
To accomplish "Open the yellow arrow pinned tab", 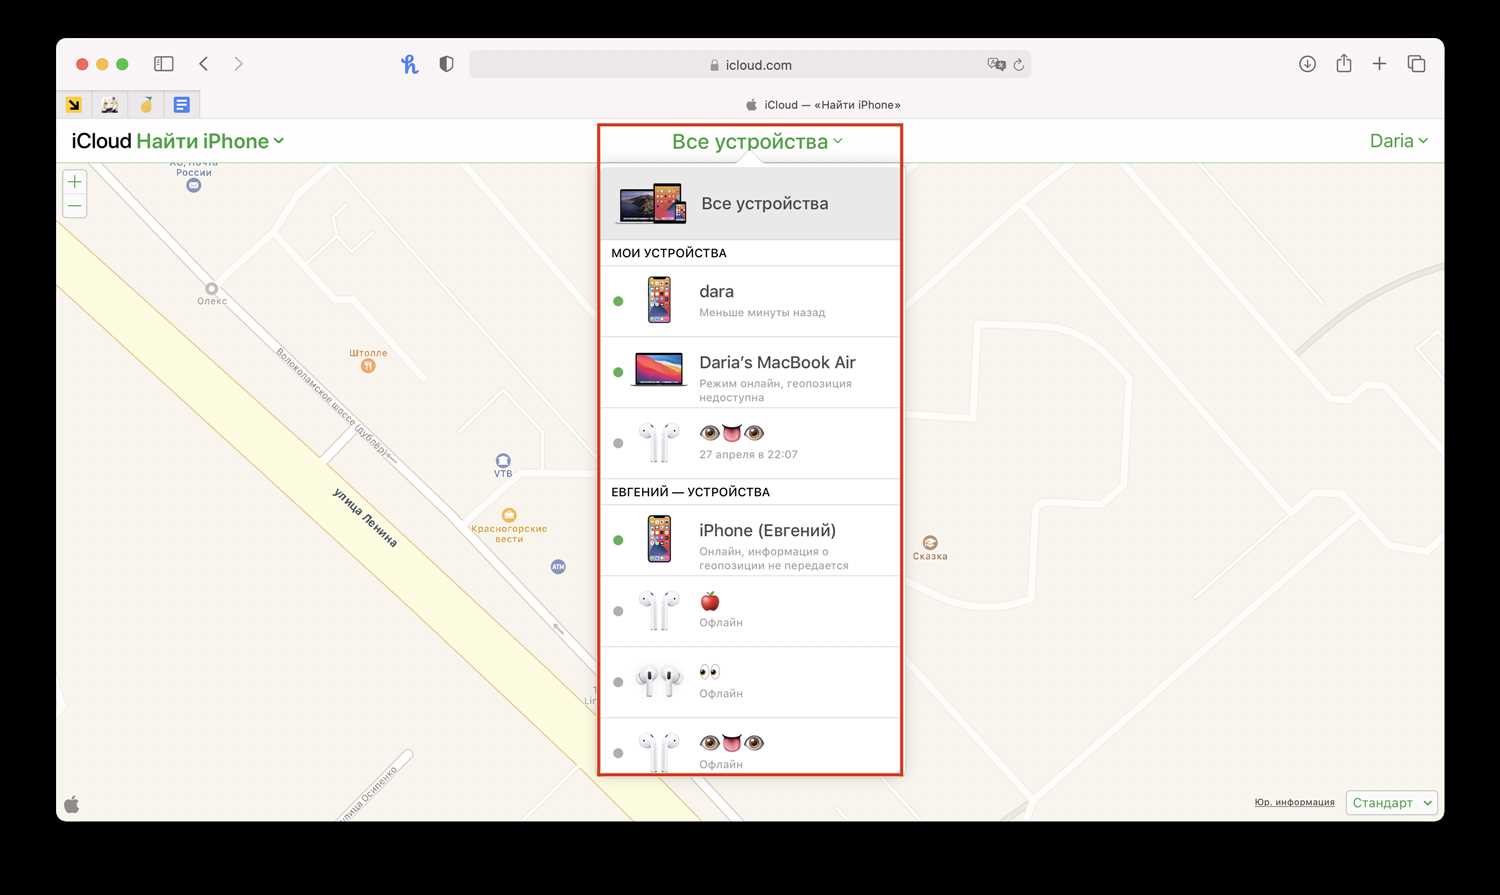I will tap(74, 104).
